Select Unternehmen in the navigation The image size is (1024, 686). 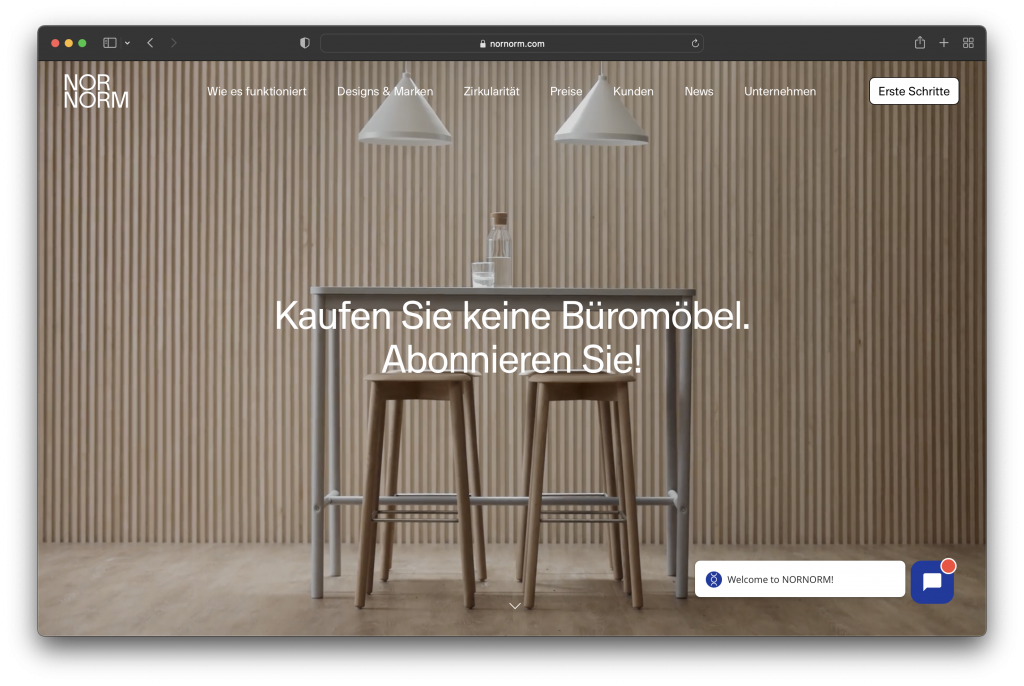780,91
